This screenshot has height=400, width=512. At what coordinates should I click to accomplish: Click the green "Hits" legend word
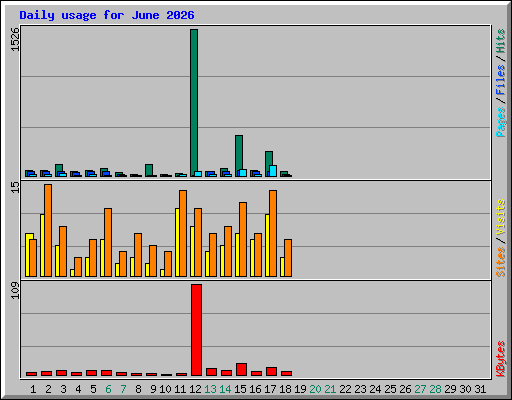501,41
